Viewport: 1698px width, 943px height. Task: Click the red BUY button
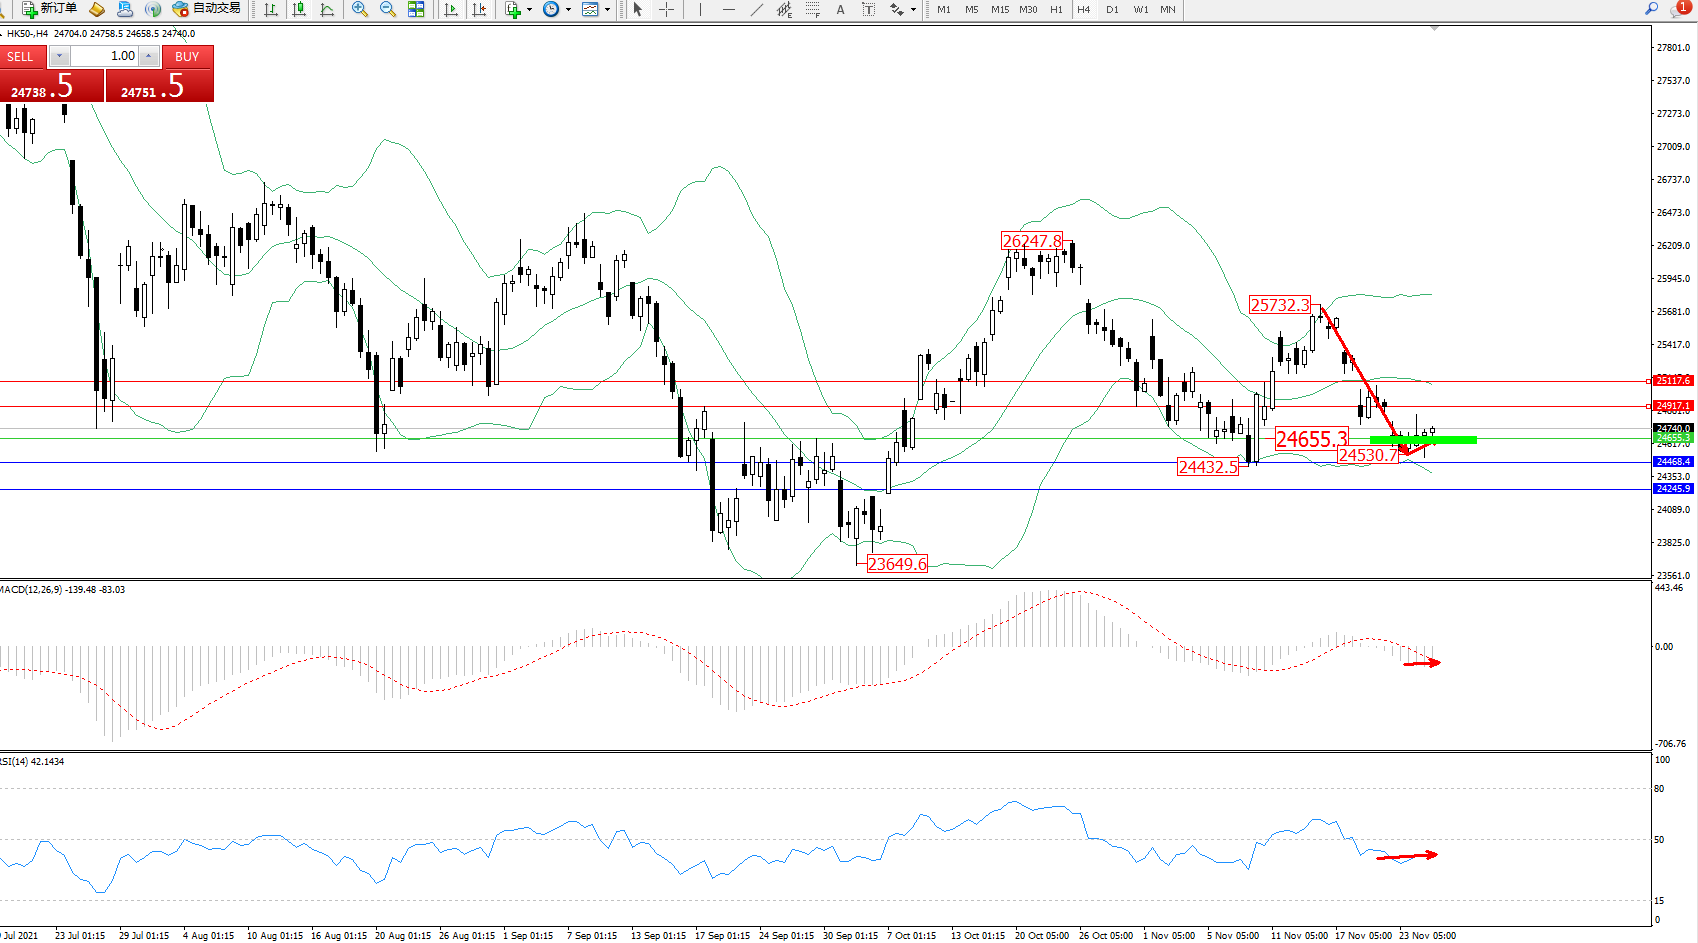click(187, 57)
